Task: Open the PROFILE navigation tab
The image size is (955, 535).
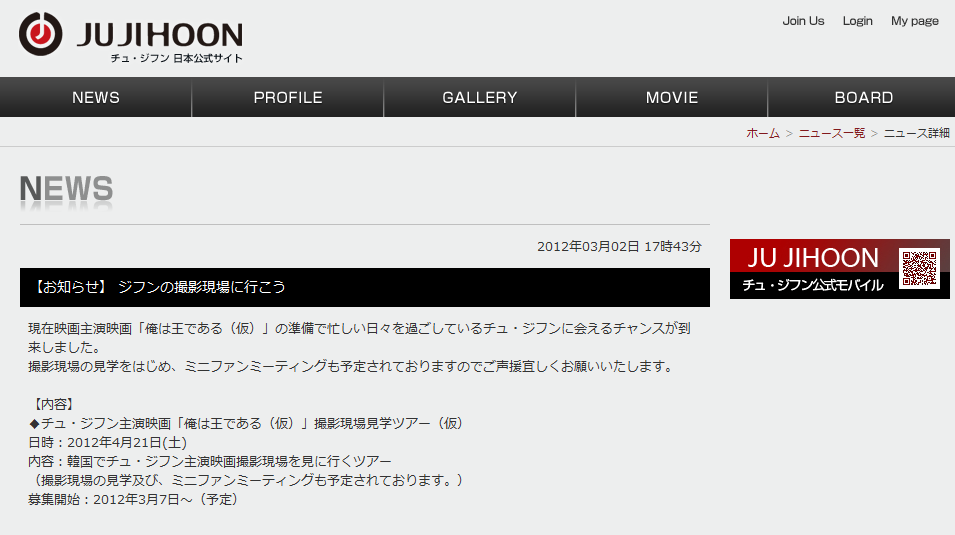Action: click(x=287, y=97)
